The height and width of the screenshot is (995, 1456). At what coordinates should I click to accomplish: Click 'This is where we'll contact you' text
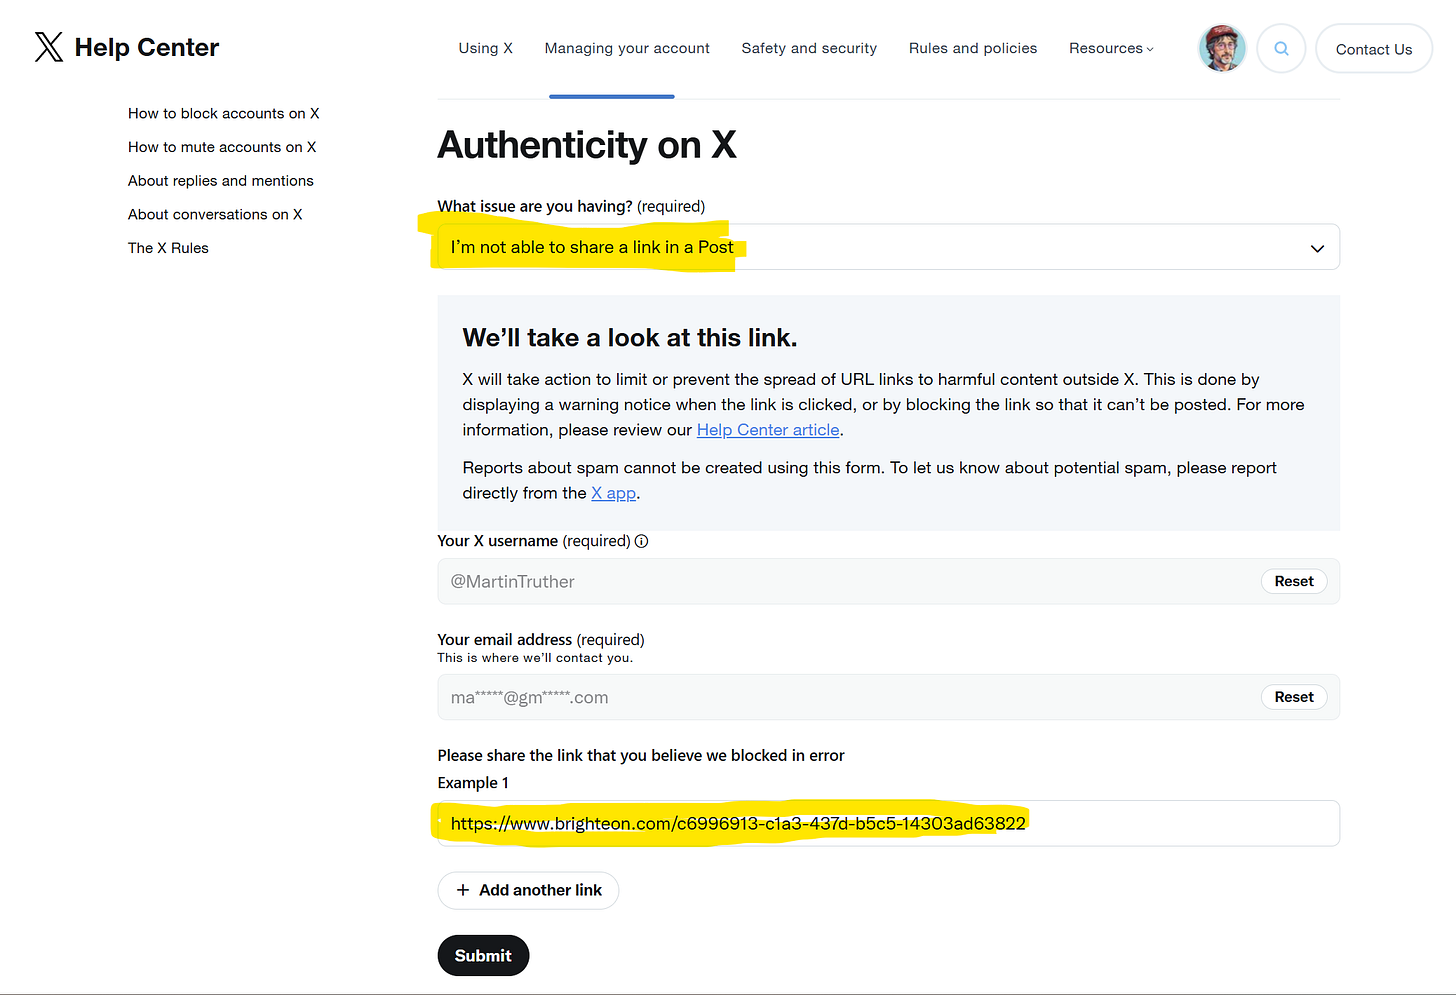(x=535, y=658)
